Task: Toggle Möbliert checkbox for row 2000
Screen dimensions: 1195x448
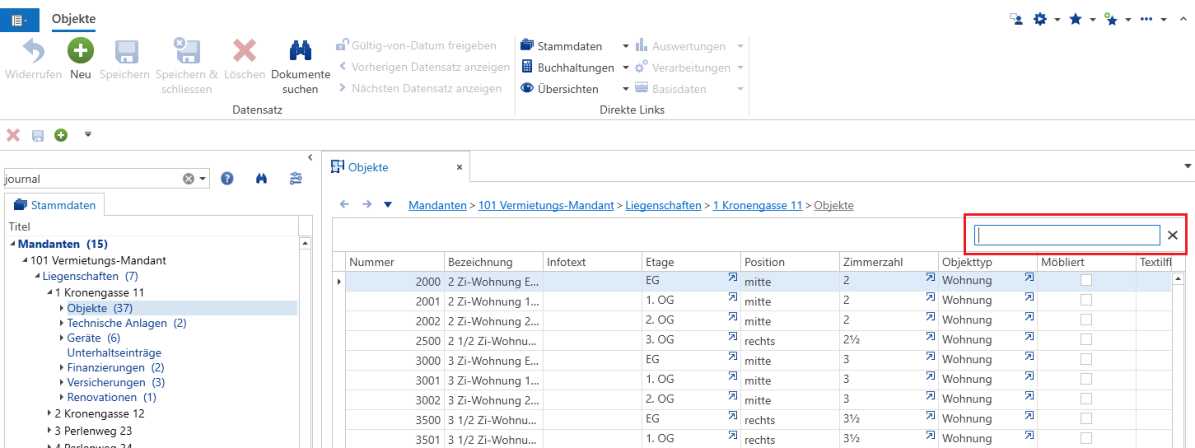Action: coord(1086,280)
